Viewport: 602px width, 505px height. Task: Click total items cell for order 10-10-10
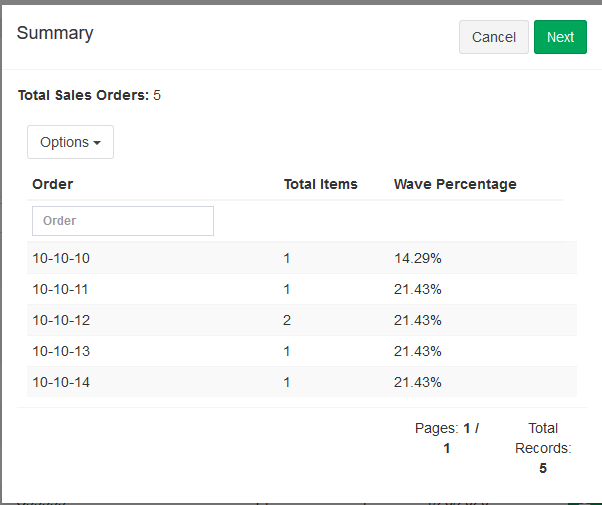click(287, 258)
